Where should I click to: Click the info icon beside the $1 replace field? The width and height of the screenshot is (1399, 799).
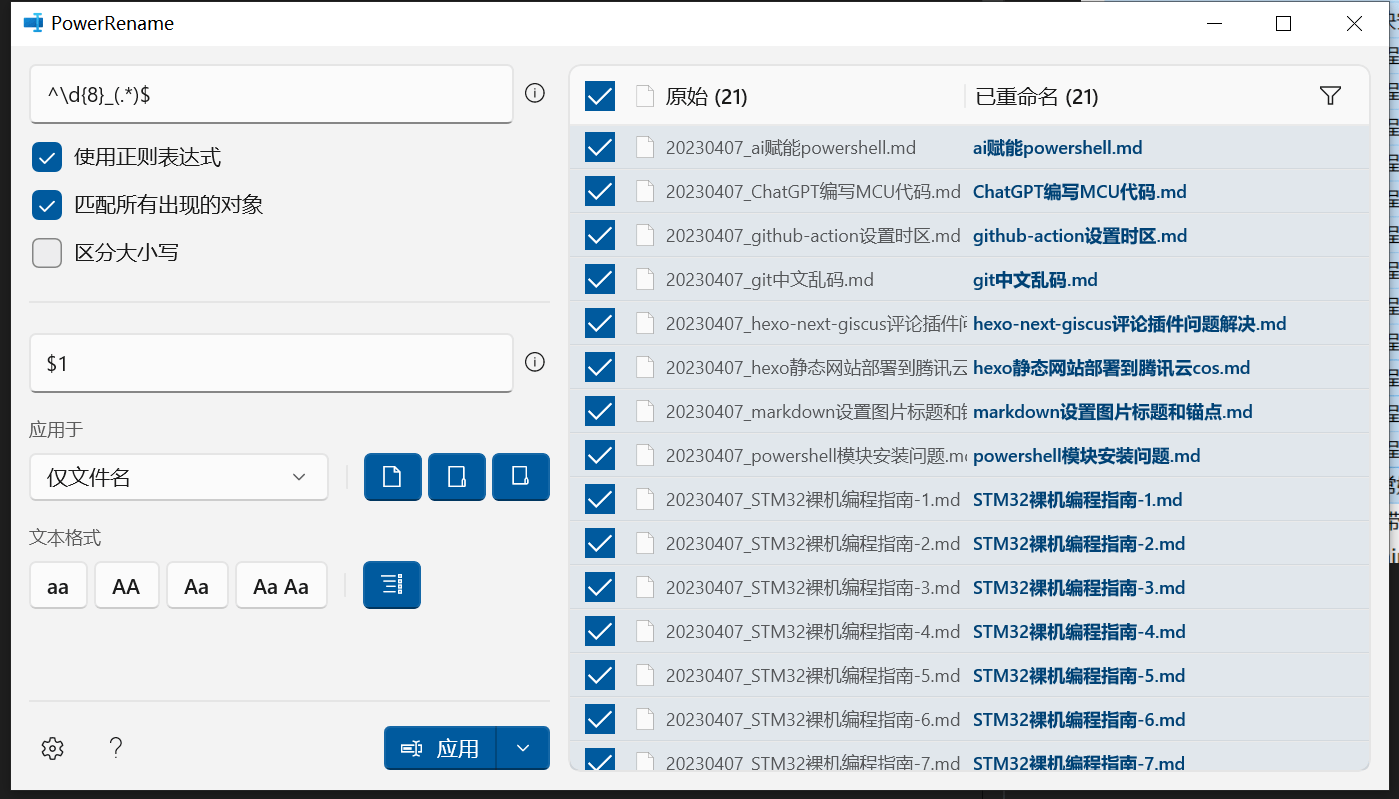(x=535, y=362)
